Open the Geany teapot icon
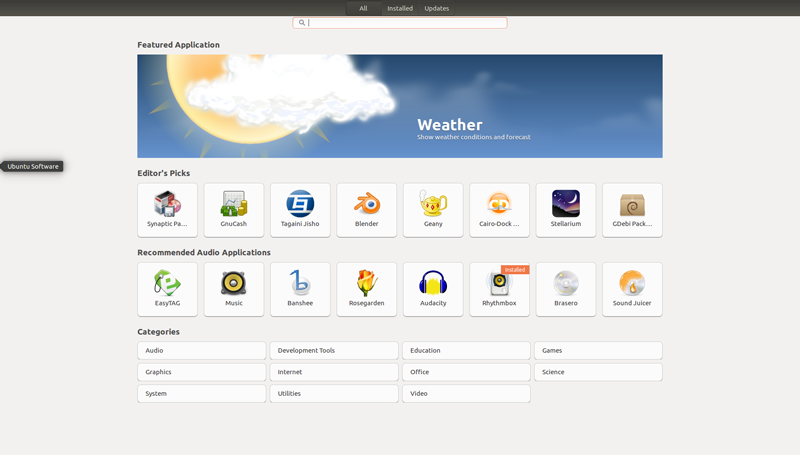This screenshot has width=800, height=455. tap(433, 204)
